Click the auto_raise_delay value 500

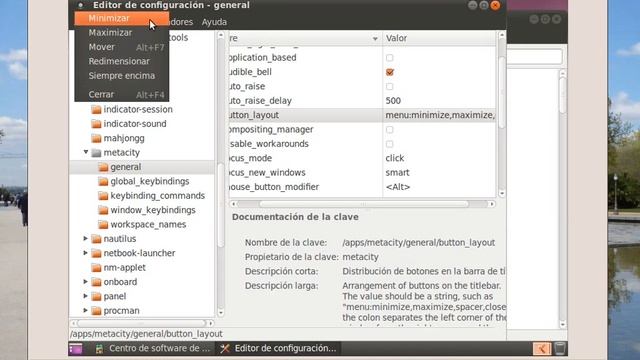click(393, 101)
